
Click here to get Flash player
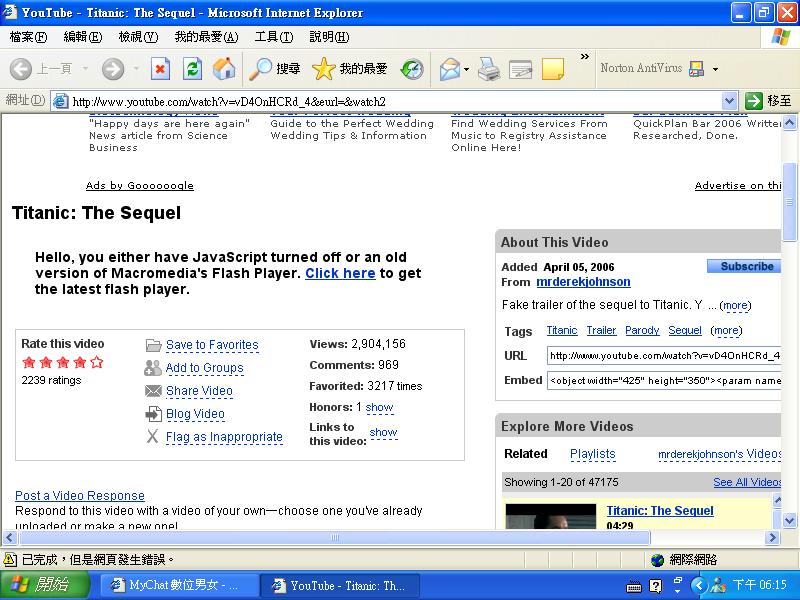click(340, 273)
